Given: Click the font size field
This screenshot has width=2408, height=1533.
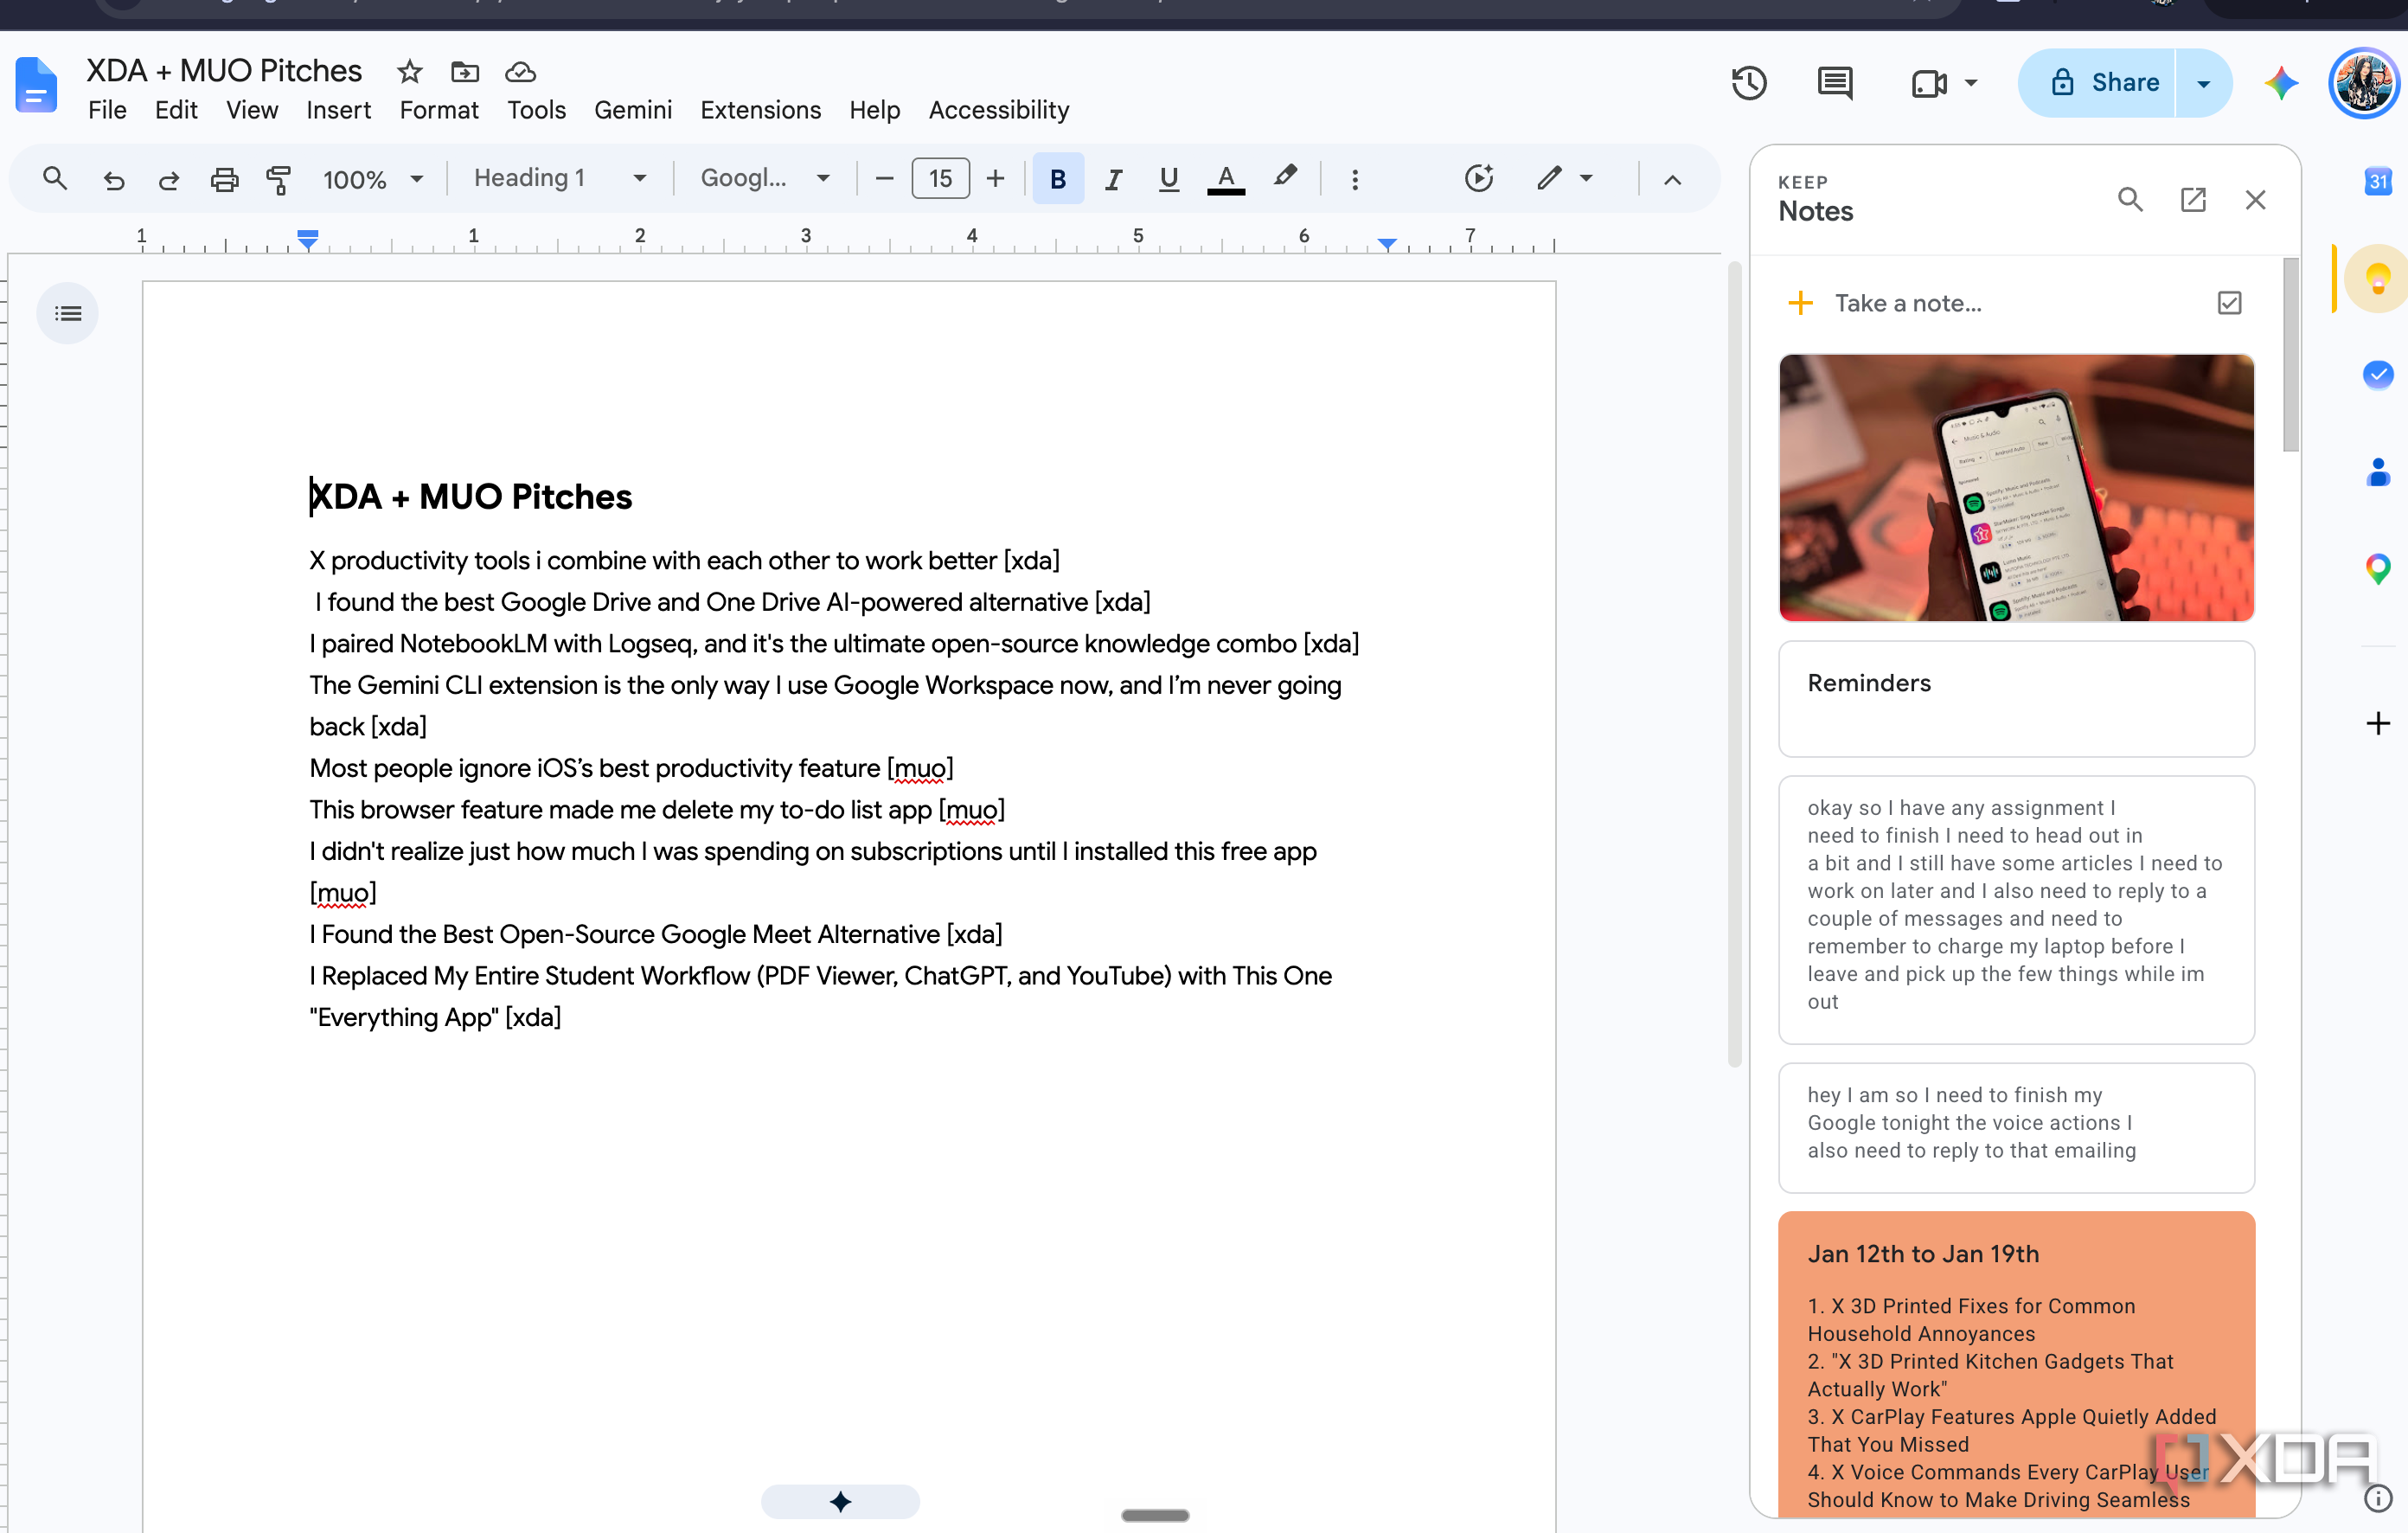Looking at the screenshot, I should coord(940,179).
